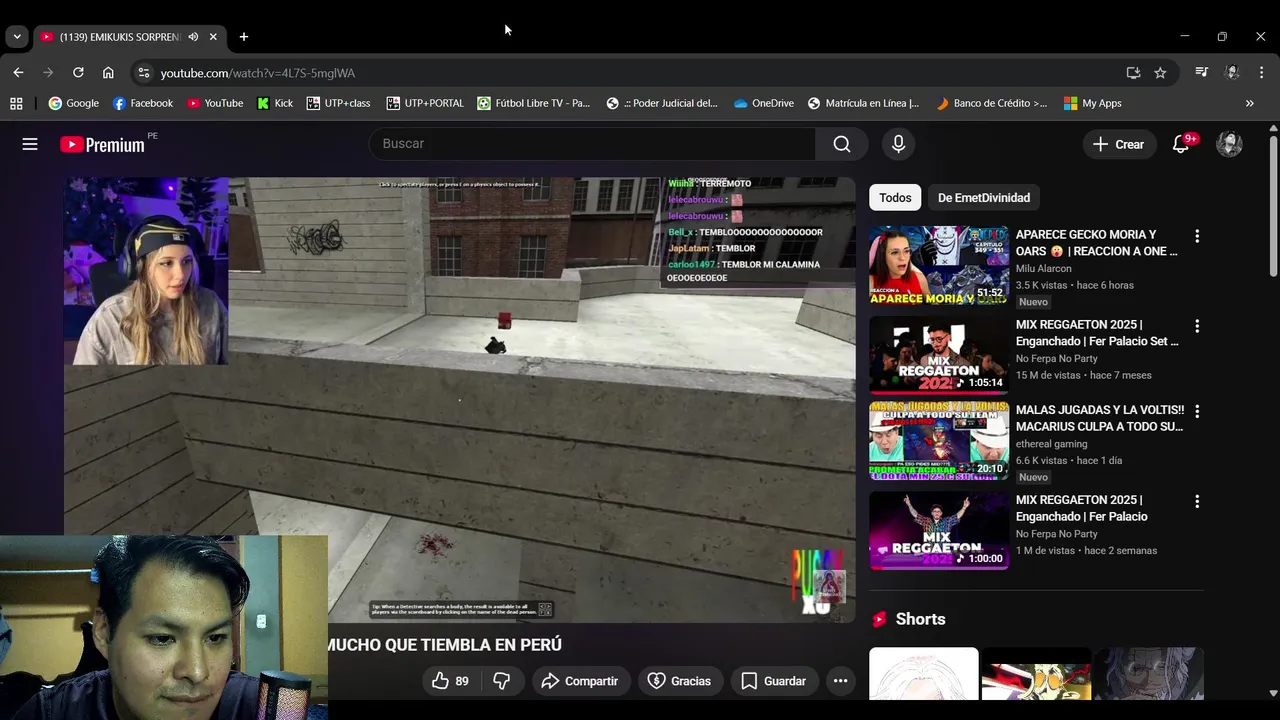Open the Fútbol Libre TV bookmark
The image size is (1280, 720).
coord(534,103)
